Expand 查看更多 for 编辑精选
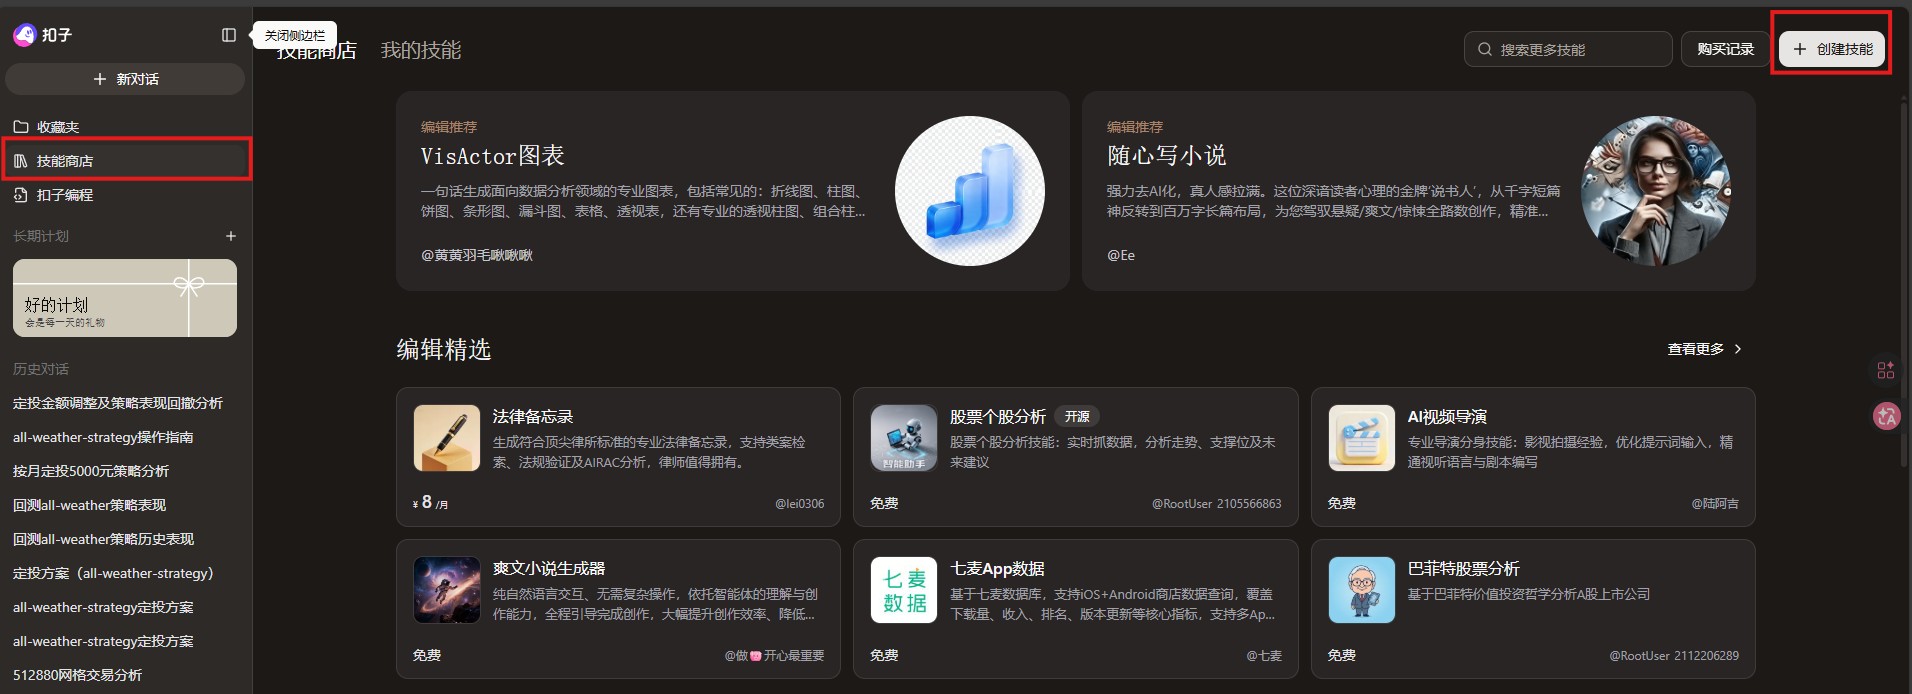 point(1705,349)
